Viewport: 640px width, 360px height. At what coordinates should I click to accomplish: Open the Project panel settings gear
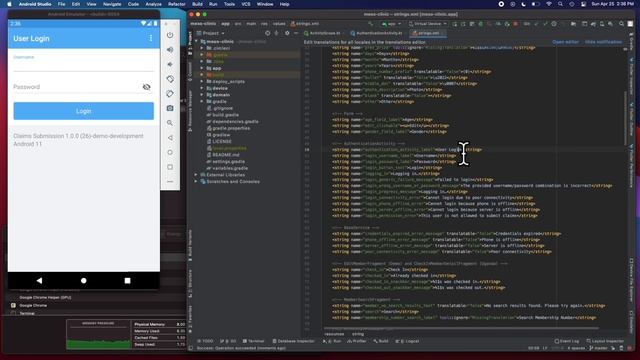tap(287, 33)
